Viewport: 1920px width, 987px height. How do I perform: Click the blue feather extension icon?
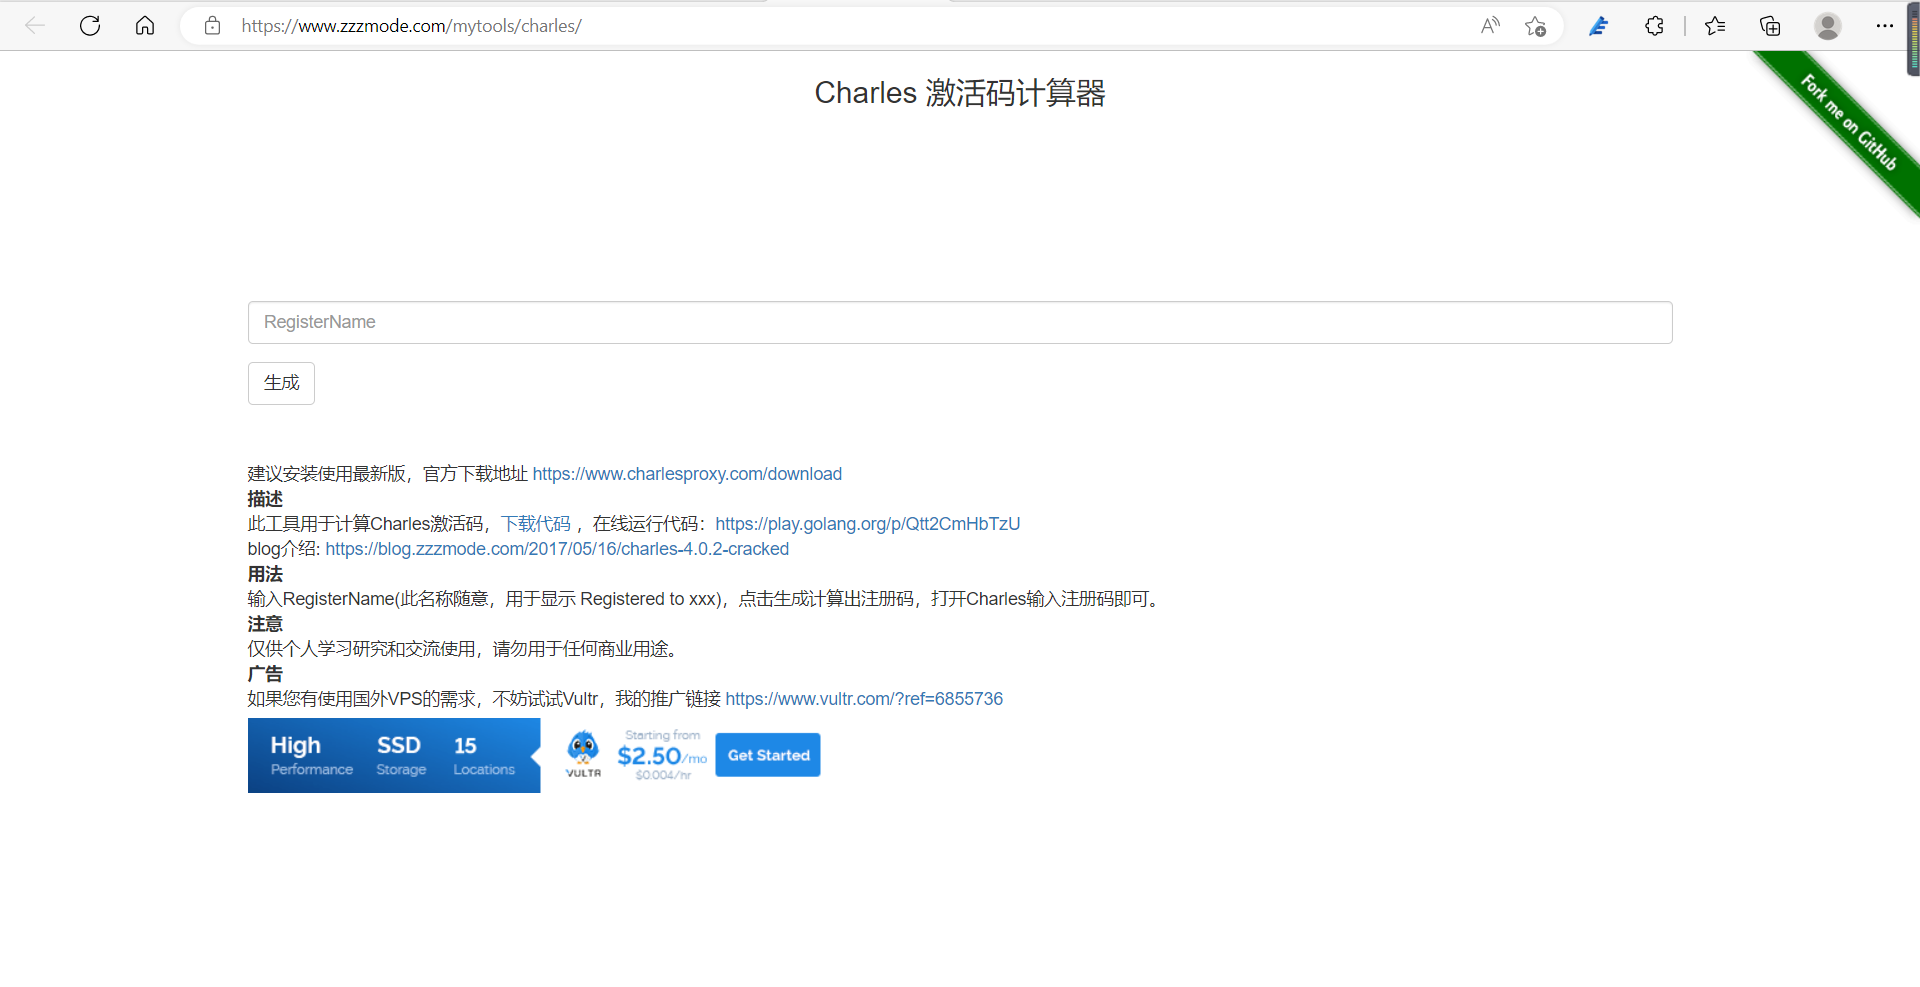point(1598,26)
